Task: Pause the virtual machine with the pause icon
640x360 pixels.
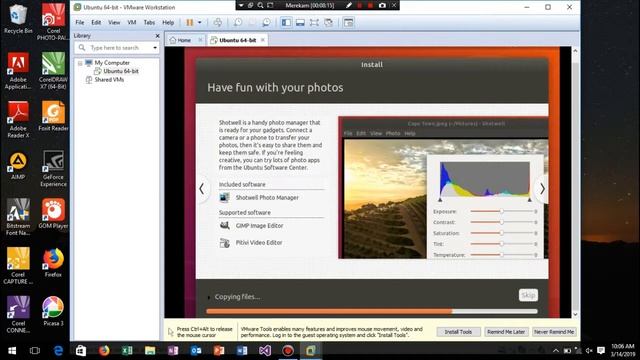Action: (189, 22)
